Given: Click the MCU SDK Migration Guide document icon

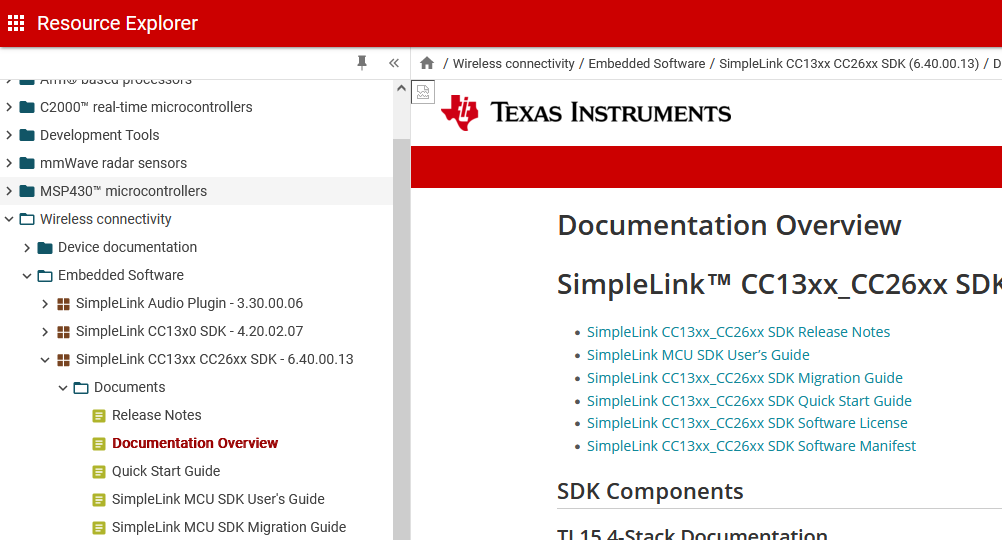Looking at the screenshot, I should coord(99,528).
